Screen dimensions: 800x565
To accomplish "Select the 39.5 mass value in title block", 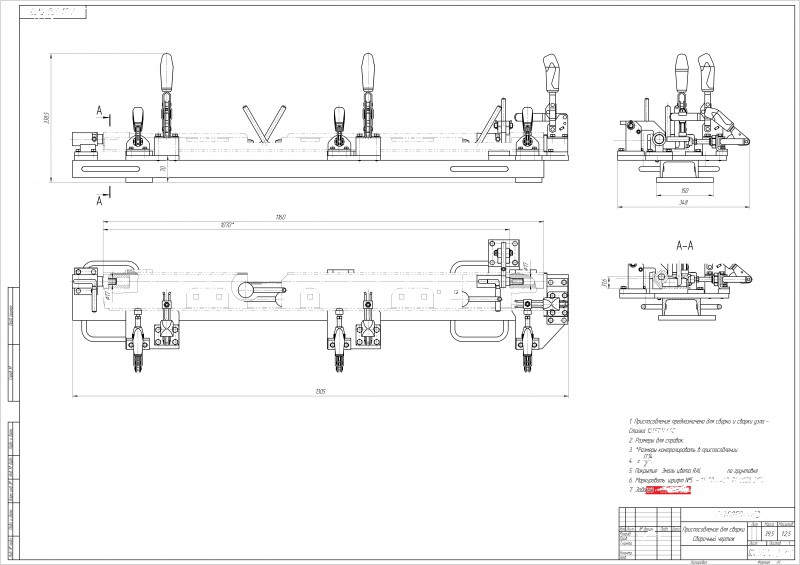I will [x=769, y=534].
